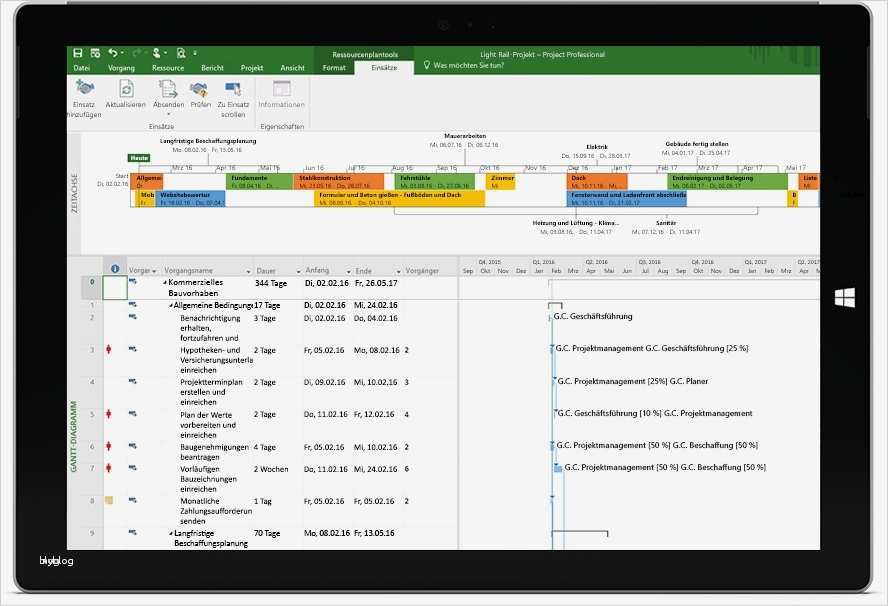
Task: Click the red person overallocation icon in row 3
Action: point(109,349)
